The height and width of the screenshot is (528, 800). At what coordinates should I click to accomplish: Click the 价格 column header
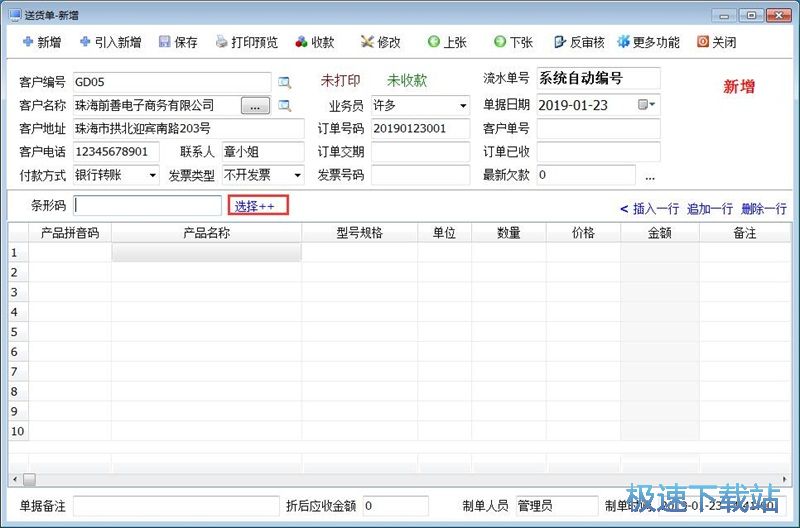(x=583, y=233)
